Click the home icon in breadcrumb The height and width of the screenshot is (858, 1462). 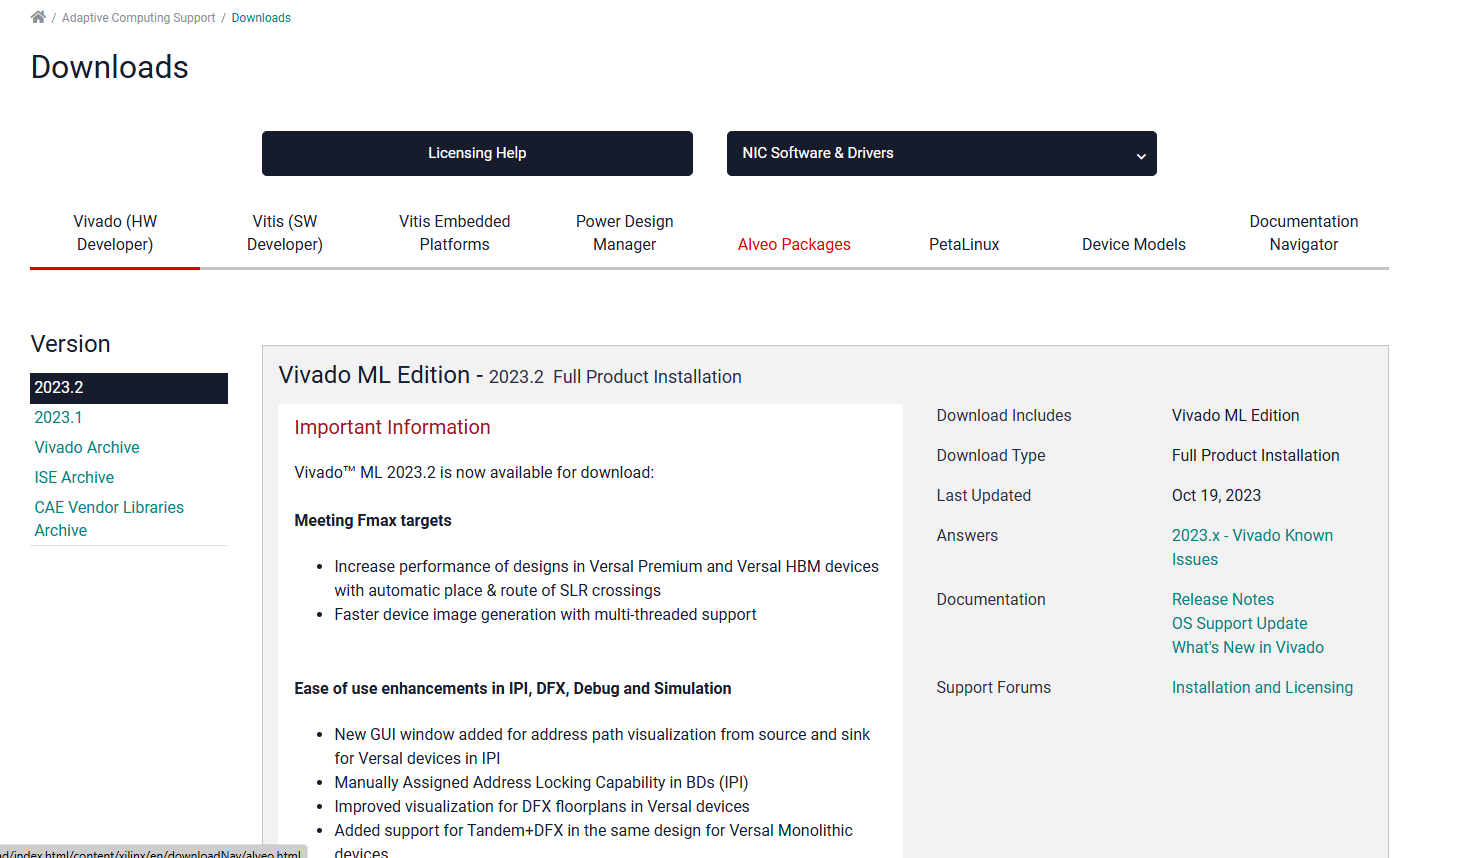(38, 17)
